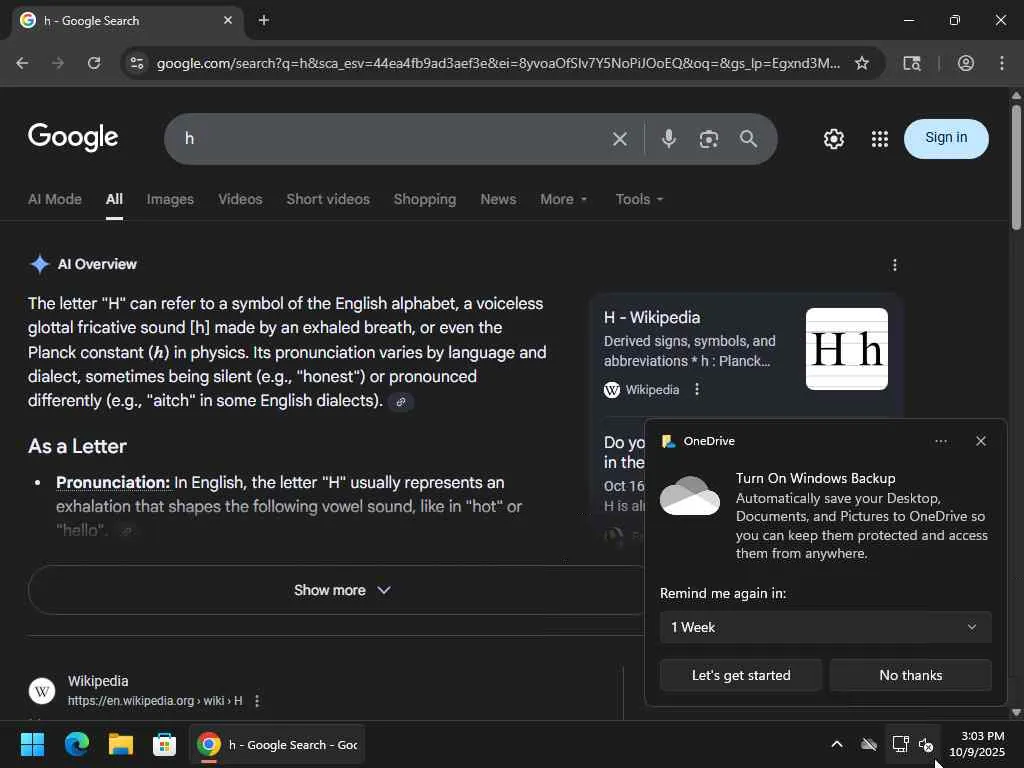
Task: Open the Windows Start menu
Action: pyautogui.click(x=32, y=744)
